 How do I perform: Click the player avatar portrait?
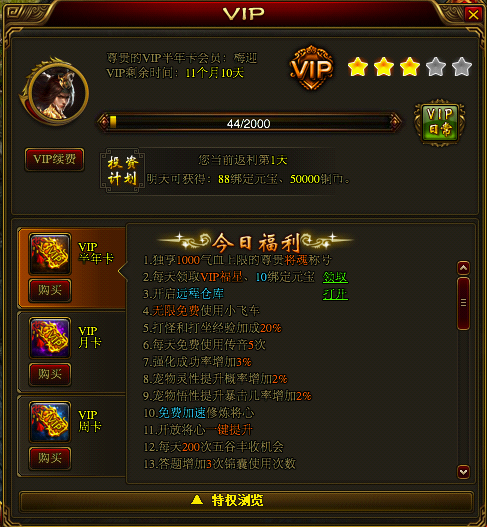click(x=56, y=92)
